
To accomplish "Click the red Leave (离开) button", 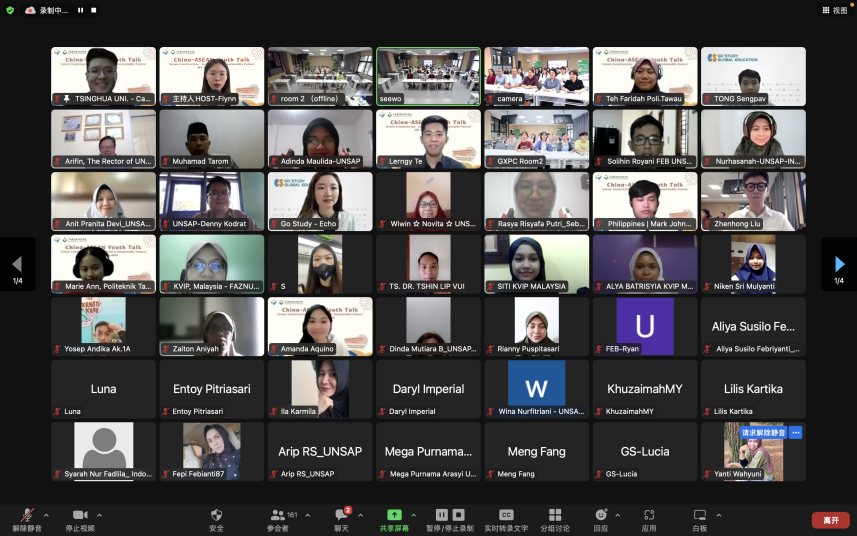I will (x=830, y=520).
